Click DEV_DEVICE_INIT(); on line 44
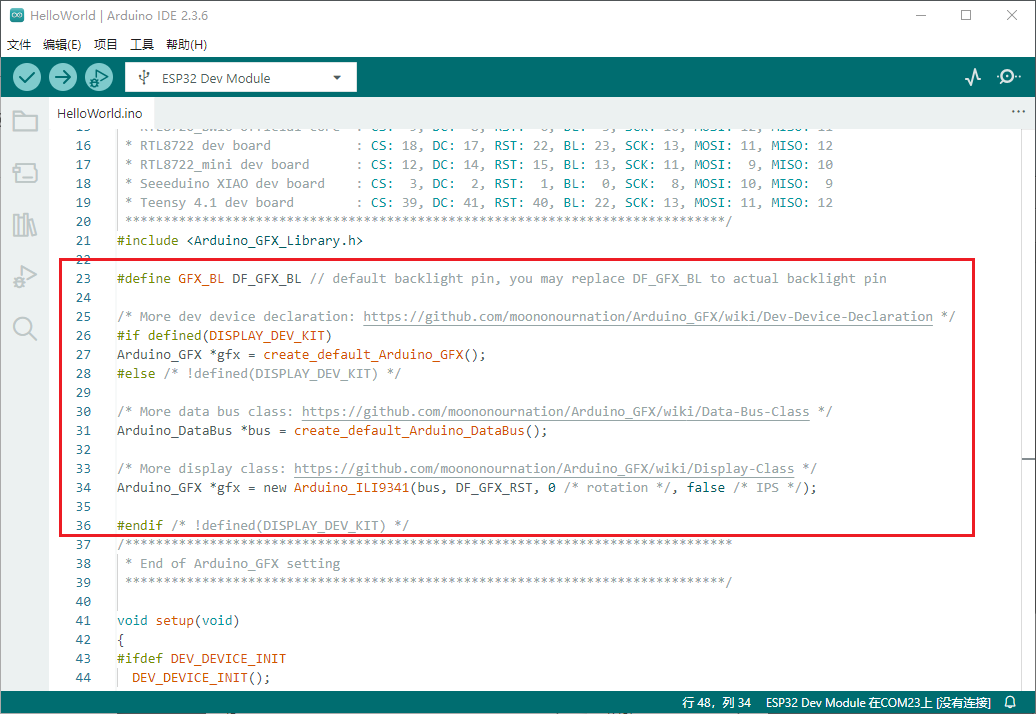Image resolution: width=1036 pixels, height=714 pixels. [201, 678]
